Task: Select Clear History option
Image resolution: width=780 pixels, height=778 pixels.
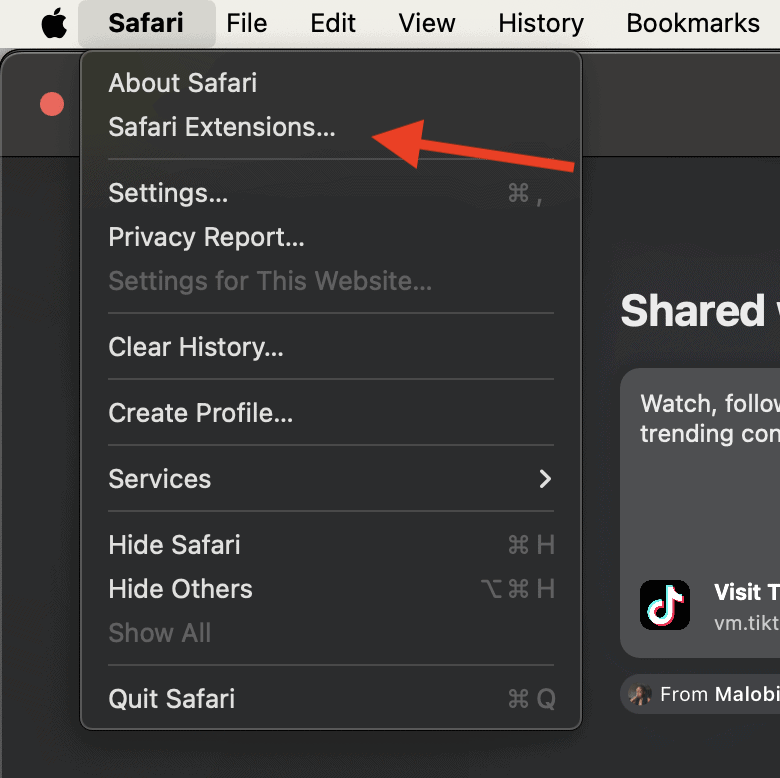Action: coord(196,347)
